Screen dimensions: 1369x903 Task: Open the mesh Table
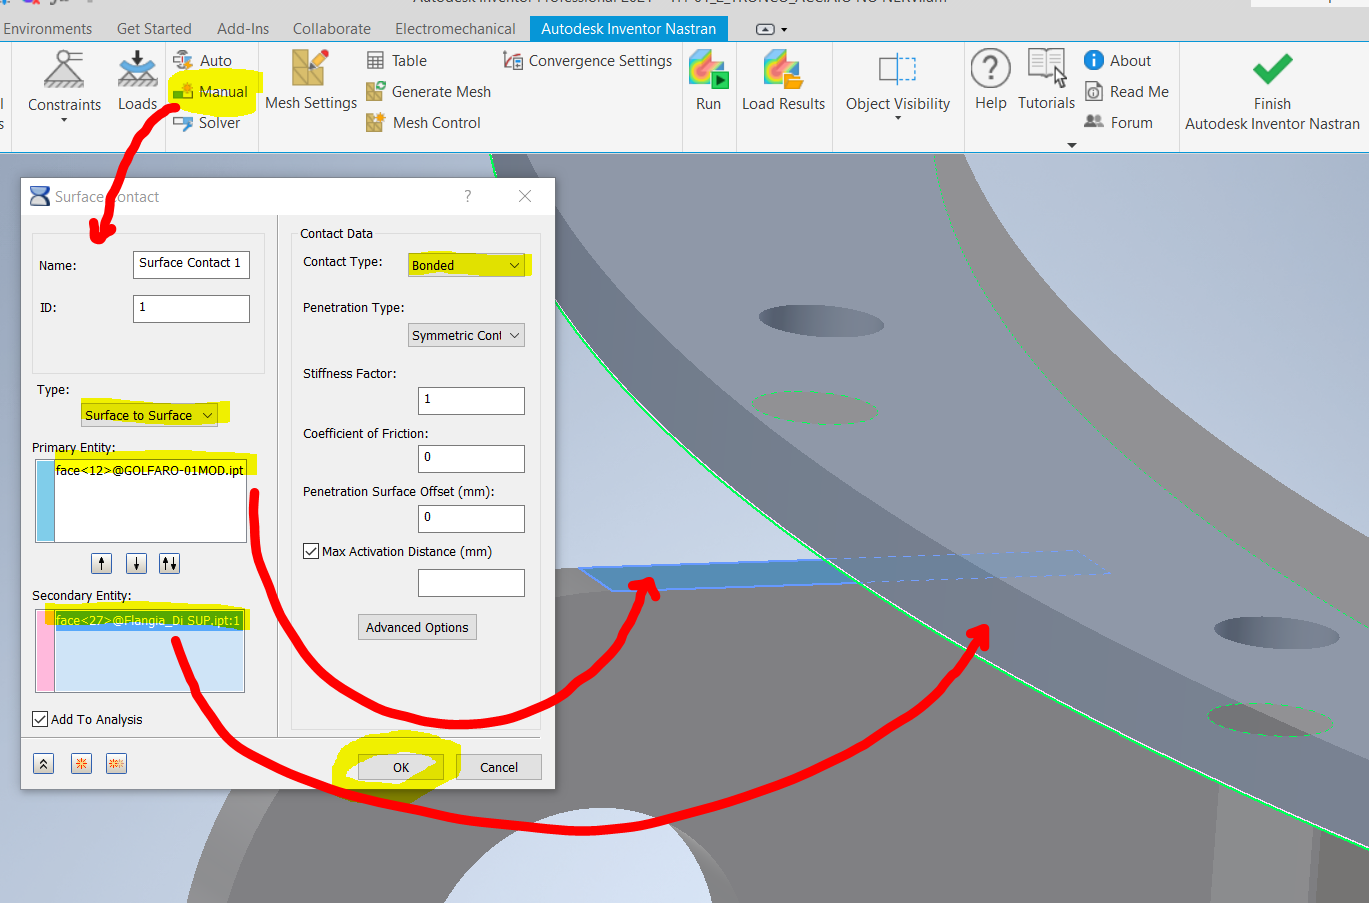(x=397, y=61)
